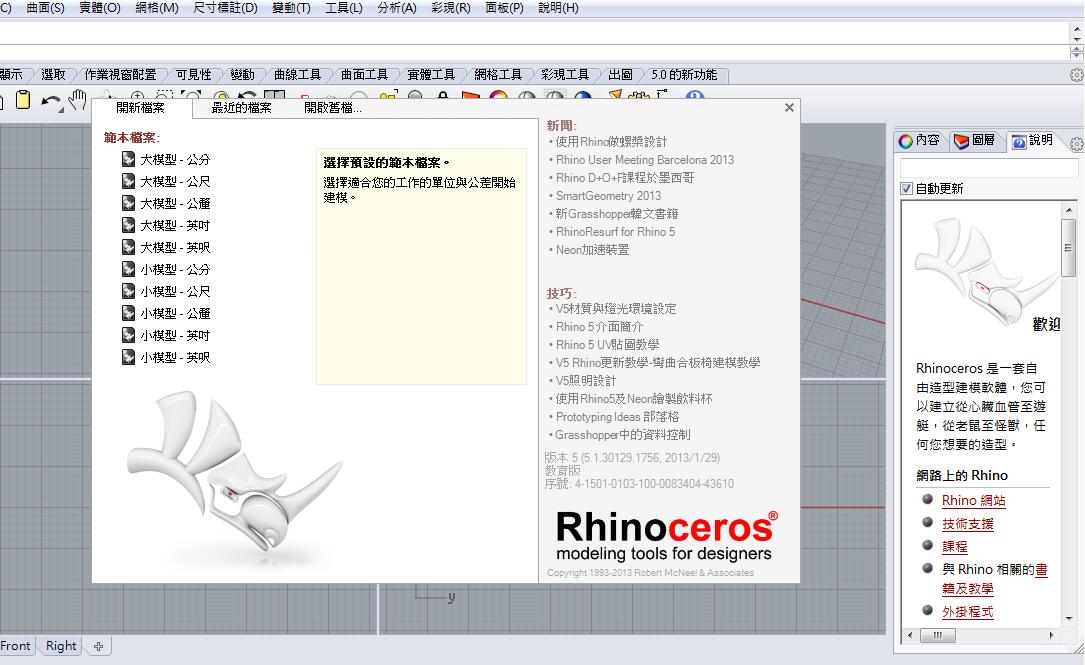The image size is (1085, 665).
Task: Switch to the 實體工具 toolbar tab
Action: coord(430,75)
